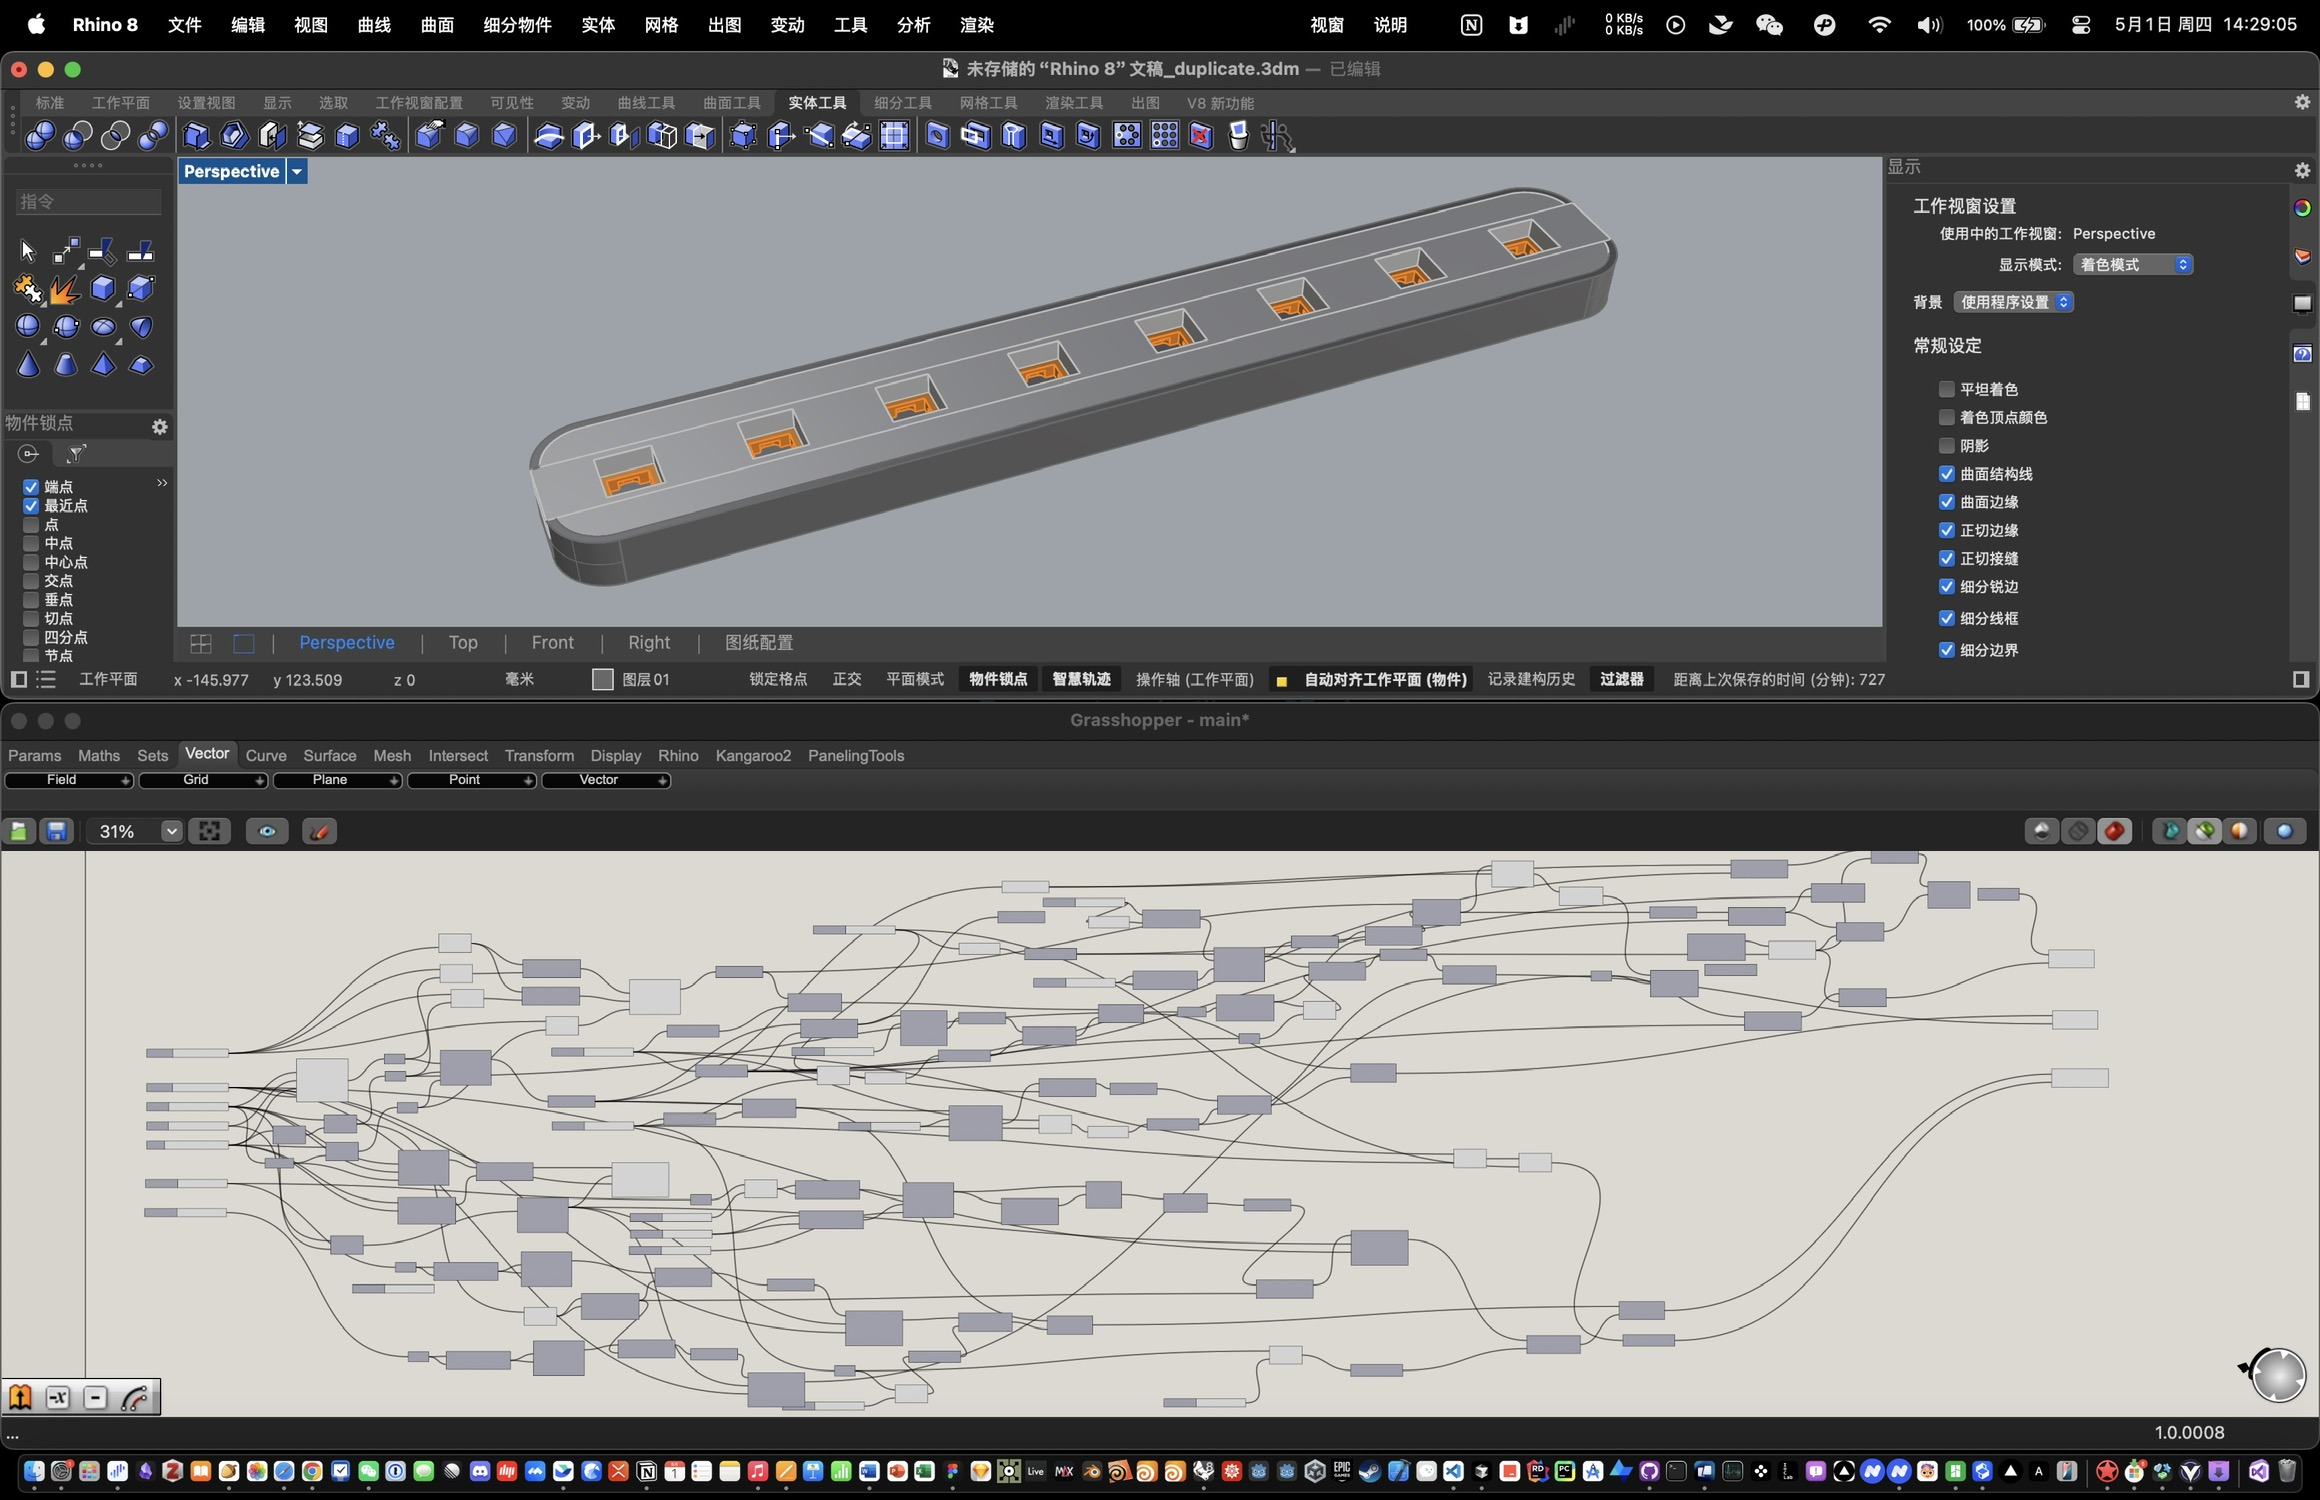
Task: Click Grasshopper save document icon
Action: click(x=57, y=831)
